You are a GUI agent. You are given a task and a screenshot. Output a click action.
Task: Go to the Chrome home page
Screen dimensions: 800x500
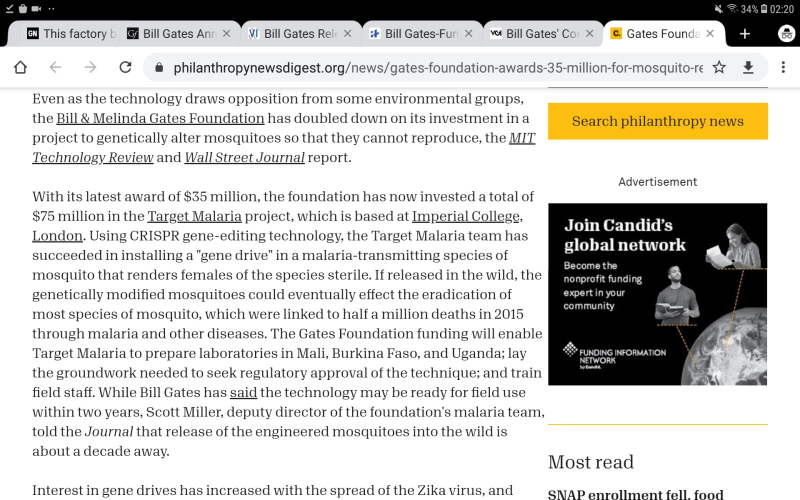(x=20, y=67)
